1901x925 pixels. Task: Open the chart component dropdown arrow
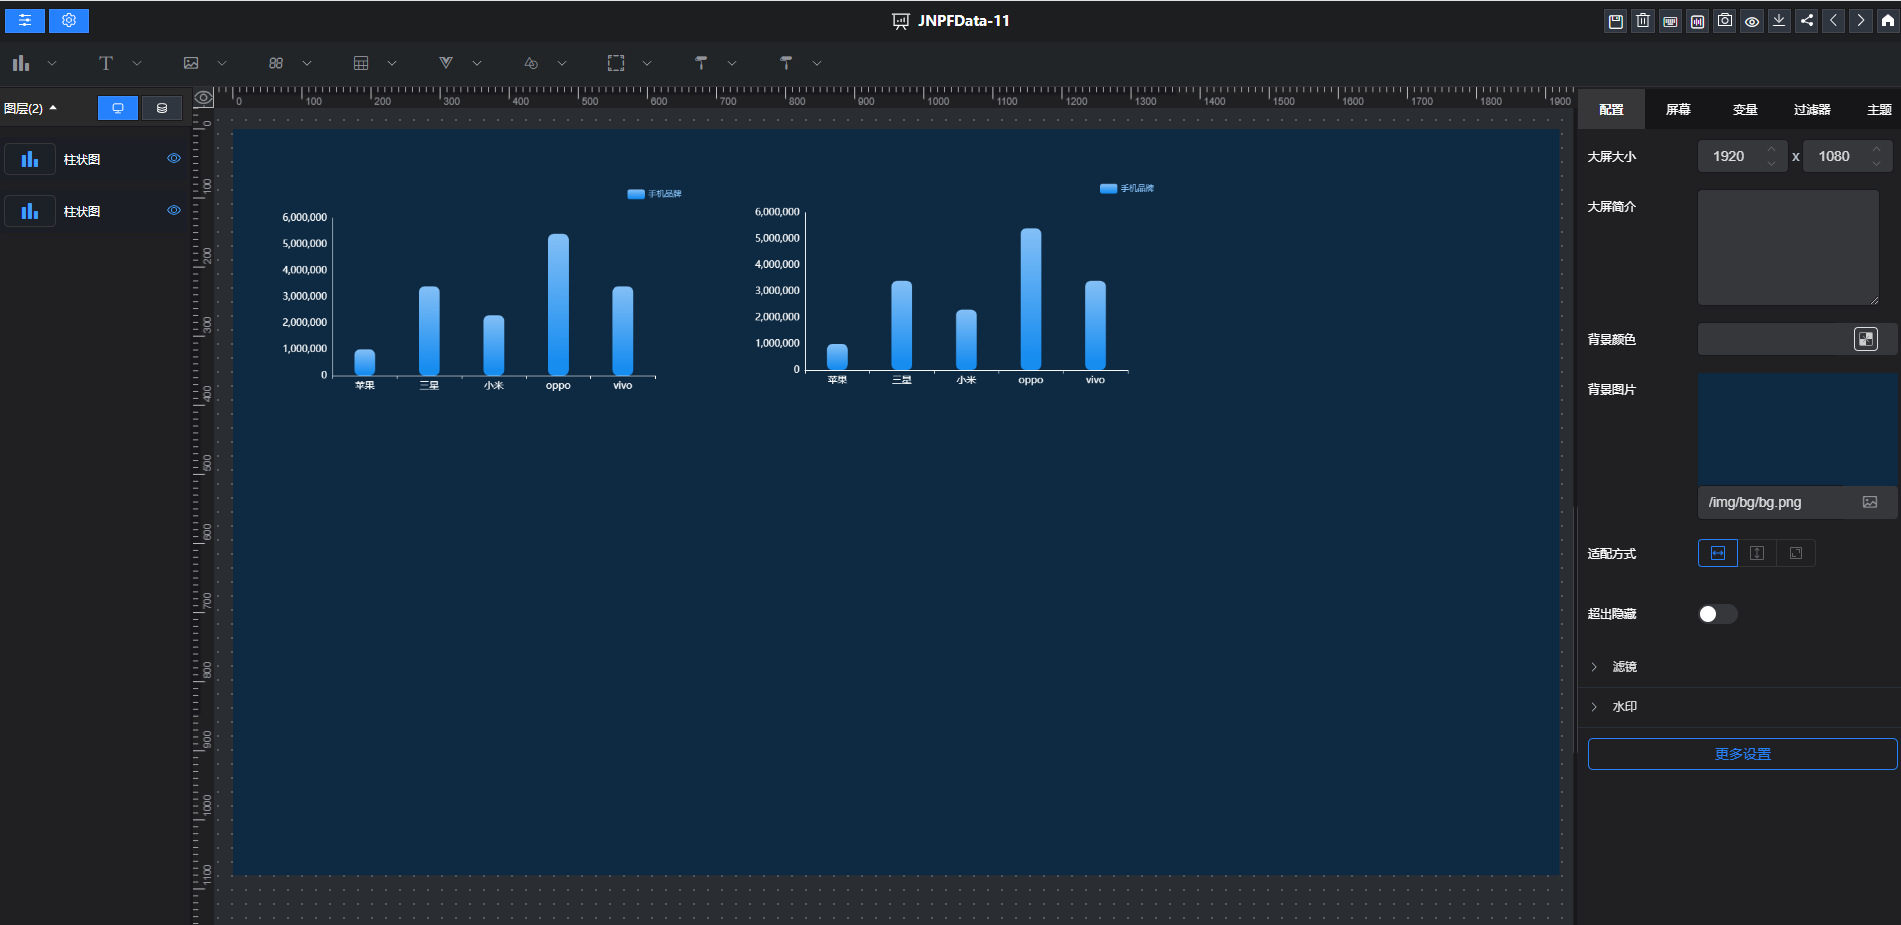(52, 63)
